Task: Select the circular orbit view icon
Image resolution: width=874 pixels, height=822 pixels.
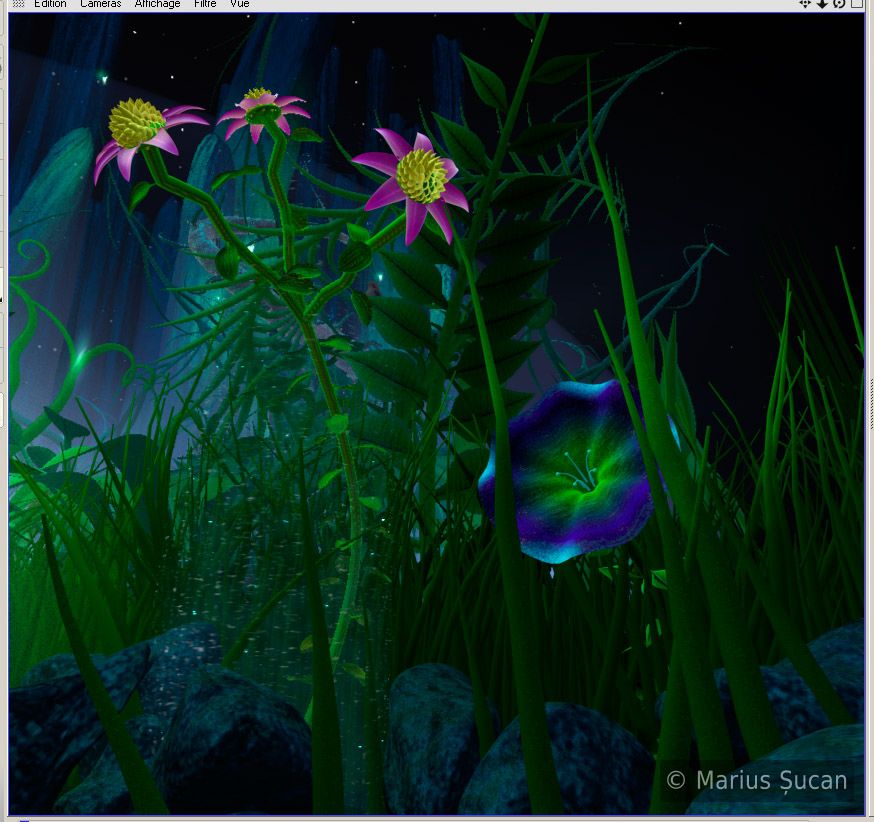Action: (839, 4)
